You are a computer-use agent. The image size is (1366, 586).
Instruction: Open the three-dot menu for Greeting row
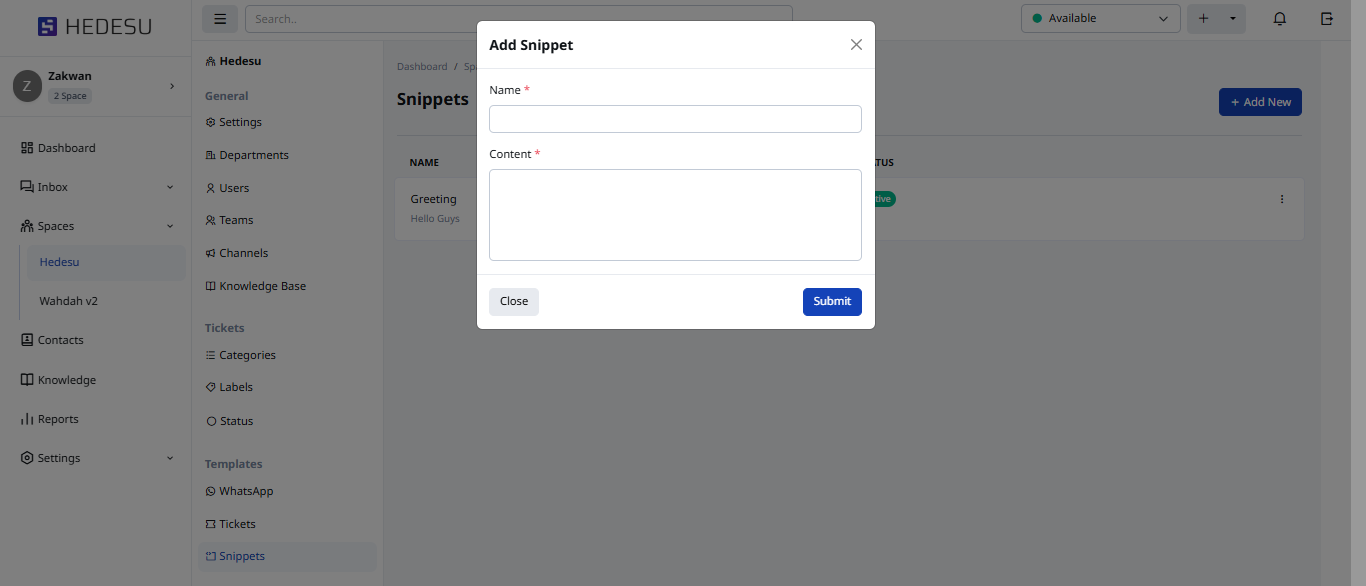coord(1282,199)
